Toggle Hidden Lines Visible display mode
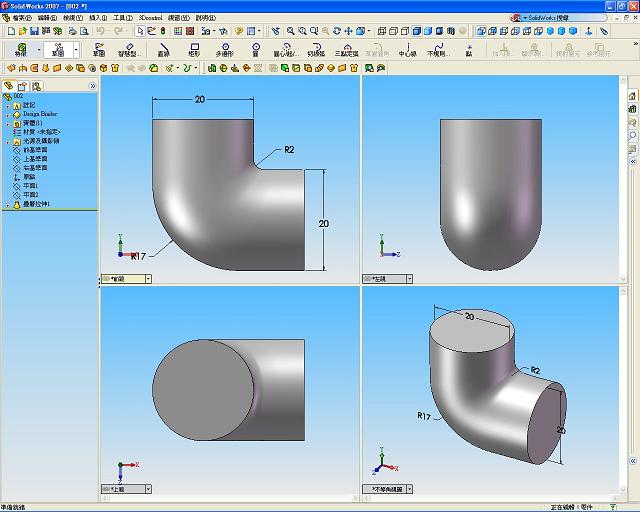This screenshot has width=640, height=512. pos(393,31)
